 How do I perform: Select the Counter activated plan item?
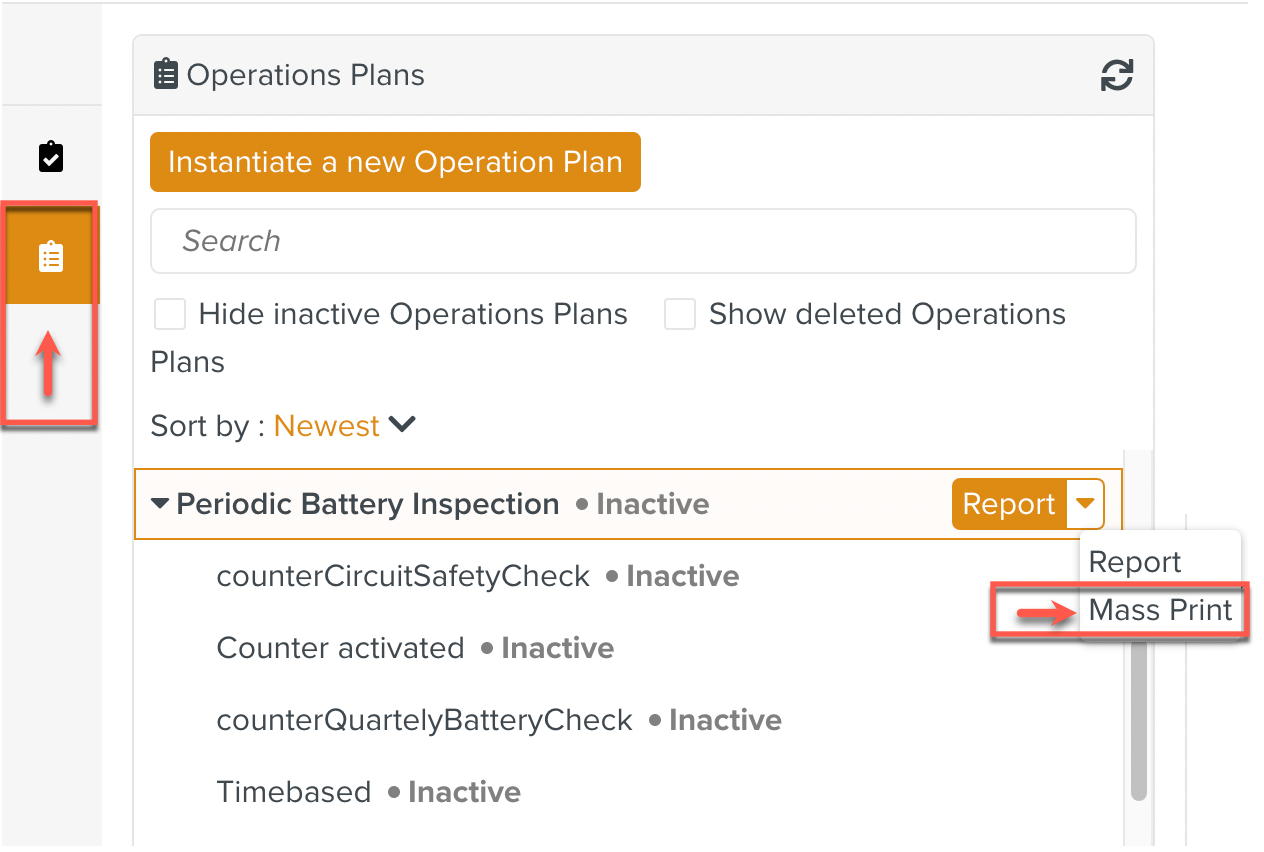[x=340, y=648]
